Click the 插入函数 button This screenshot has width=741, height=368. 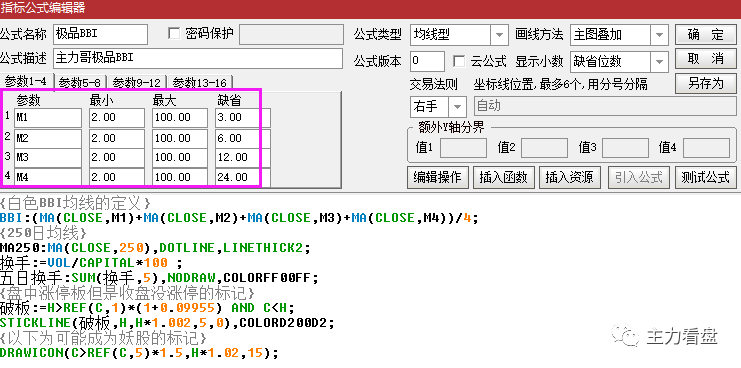pyautogui.click(x=504, y=177)
